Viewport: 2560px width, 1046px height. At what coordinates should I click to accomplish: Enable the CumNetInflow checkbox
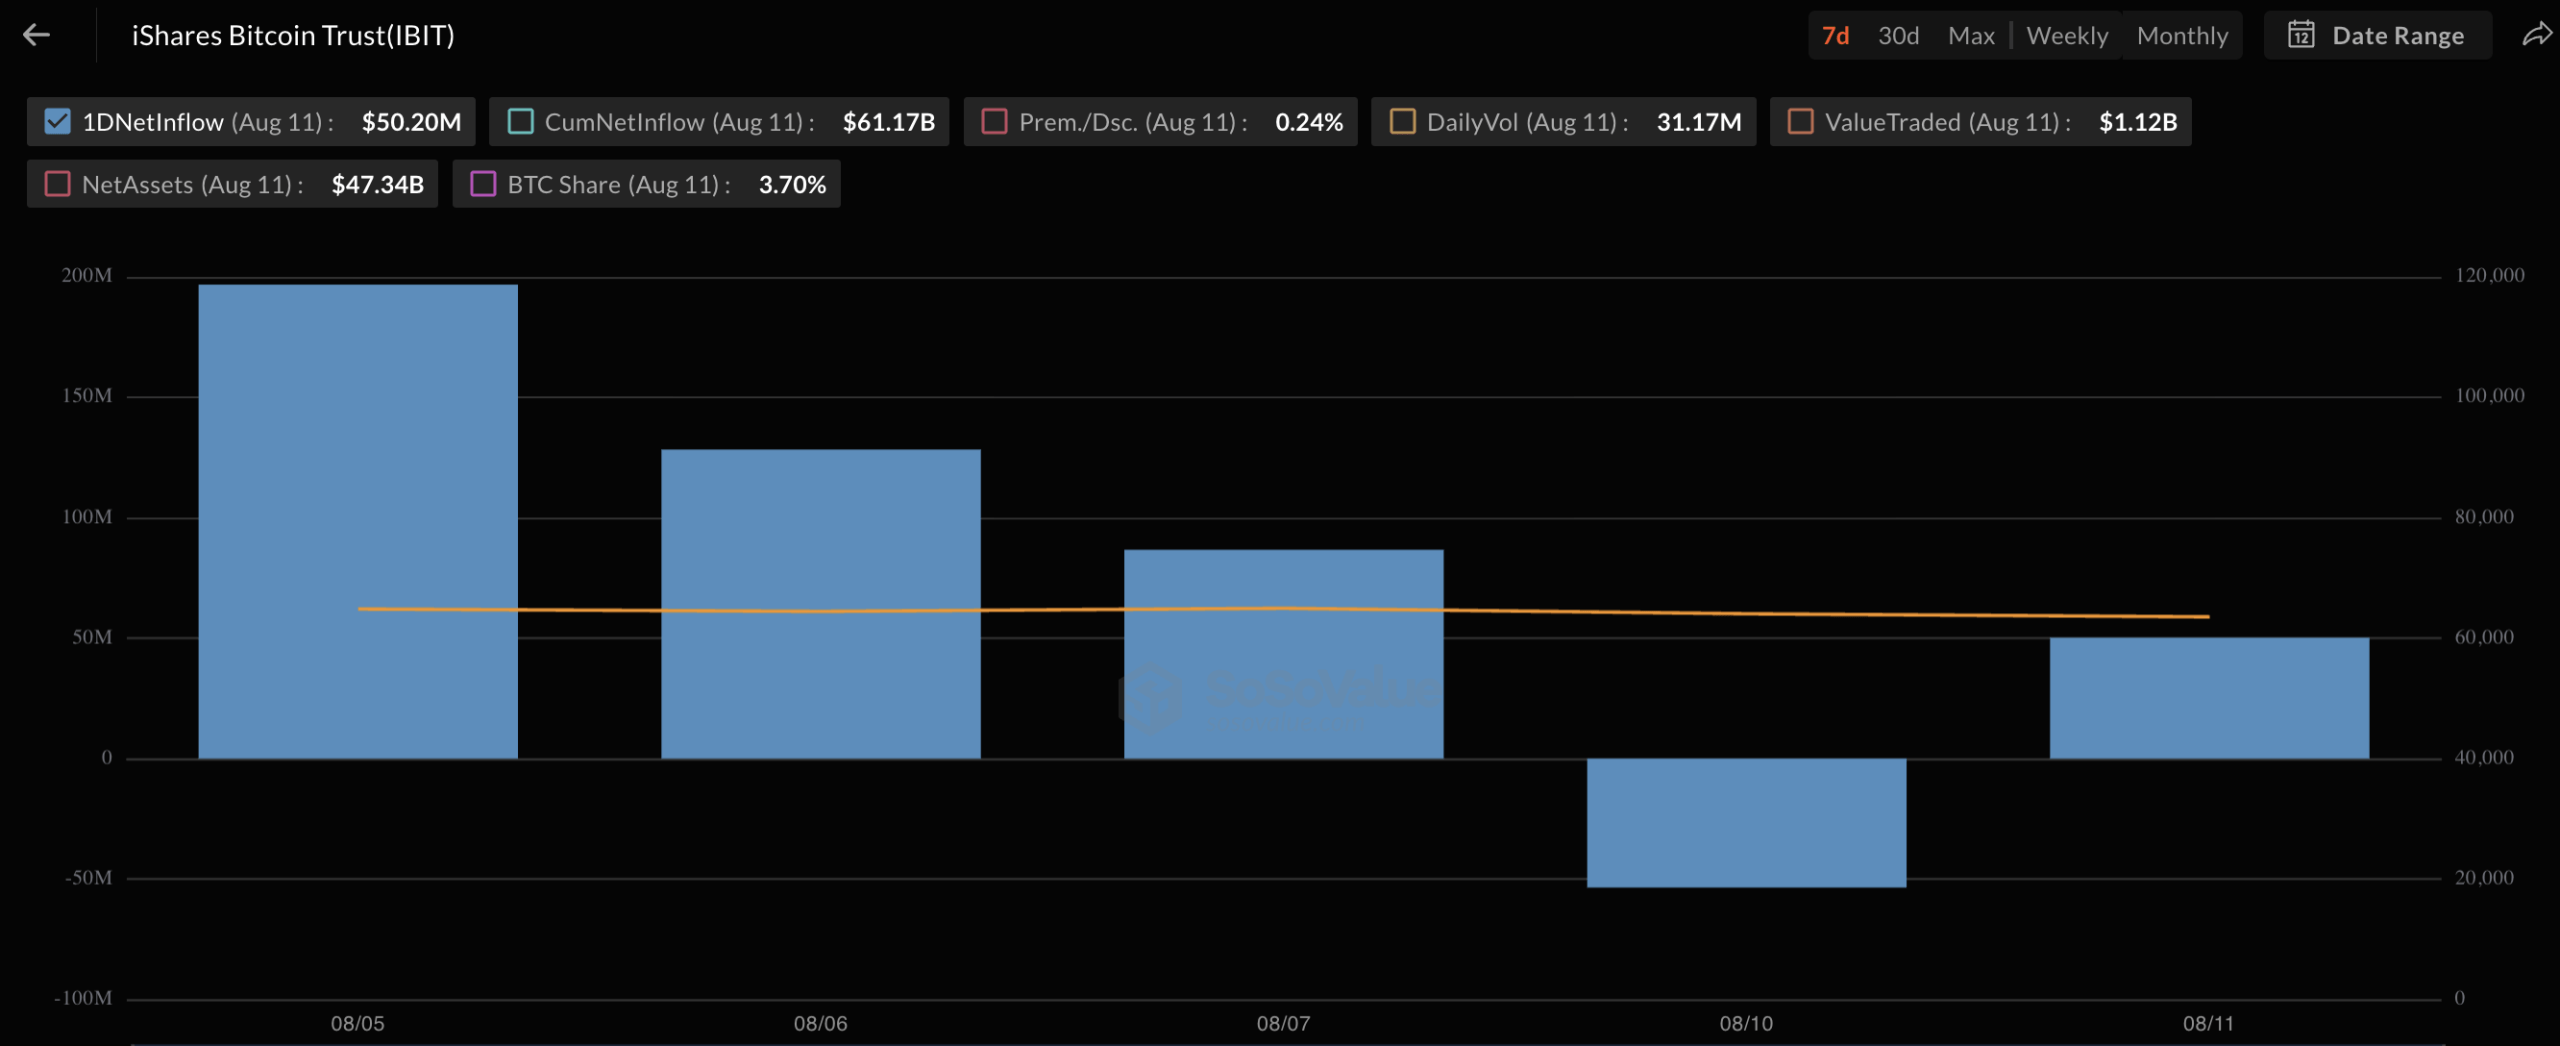520,122
